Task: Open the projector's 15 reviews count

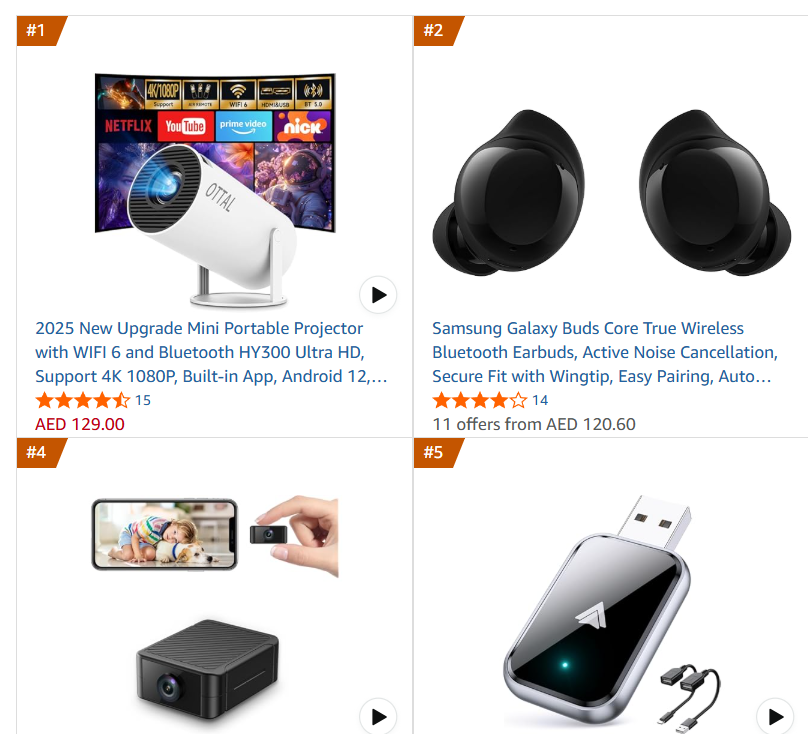Action: tap(143, 401)
